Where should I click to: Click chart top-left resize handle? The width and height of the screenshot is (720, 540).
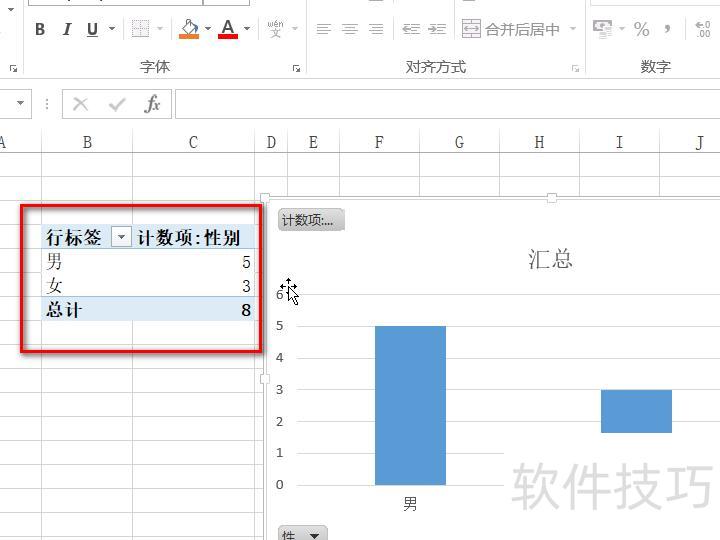(x=265, y=198)
